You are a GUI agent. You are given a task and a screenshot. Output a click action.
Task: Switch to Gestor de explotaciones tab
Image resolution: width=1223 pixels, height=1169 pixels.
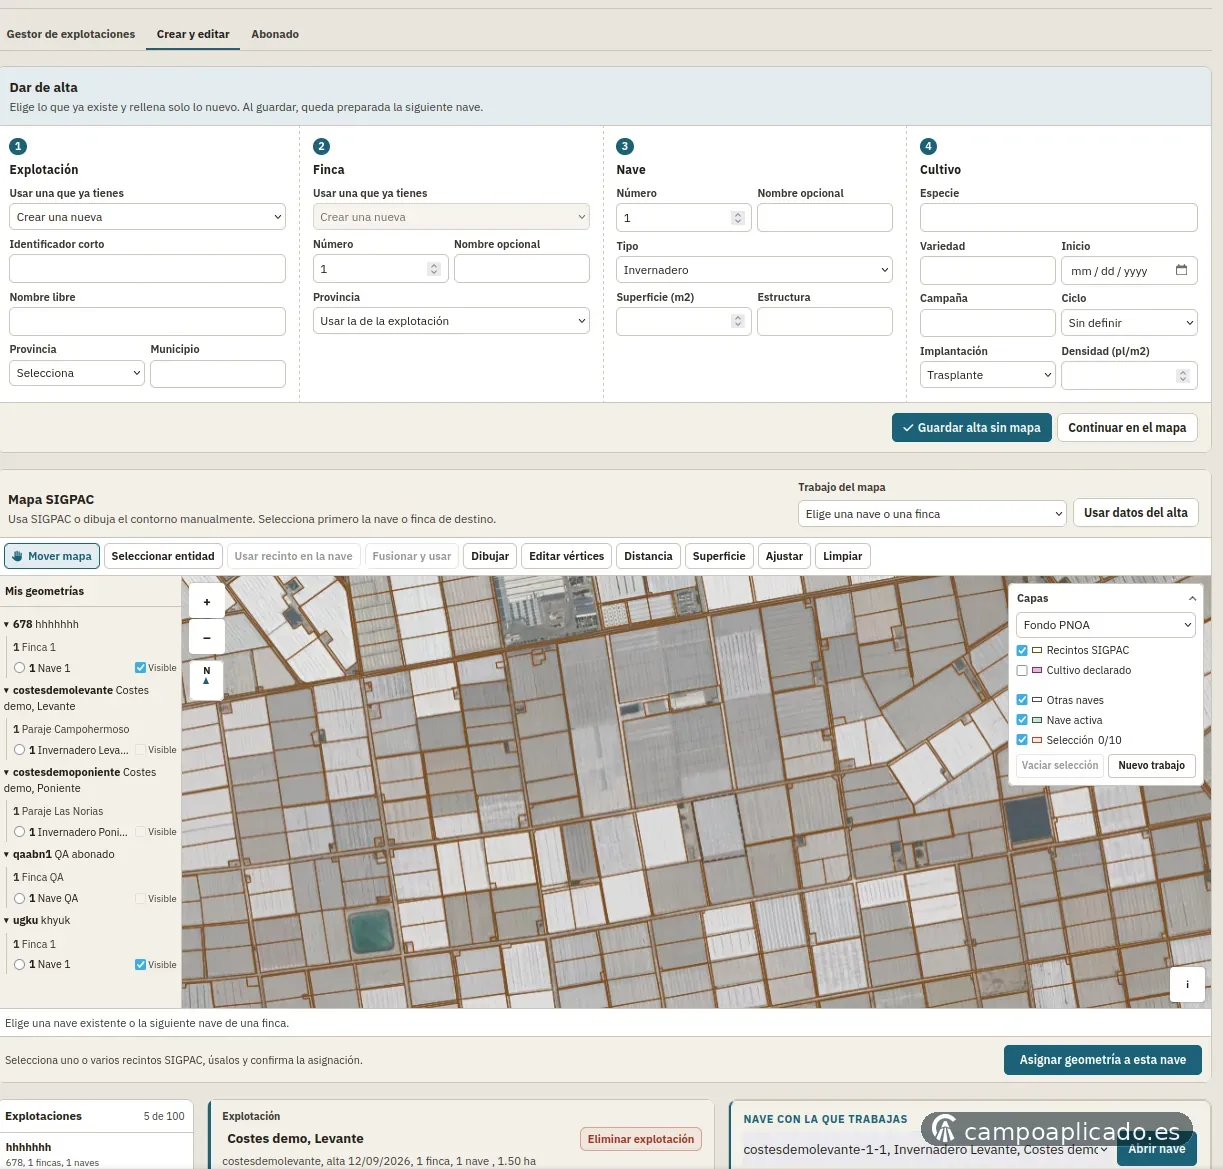(x=71, y=34)
